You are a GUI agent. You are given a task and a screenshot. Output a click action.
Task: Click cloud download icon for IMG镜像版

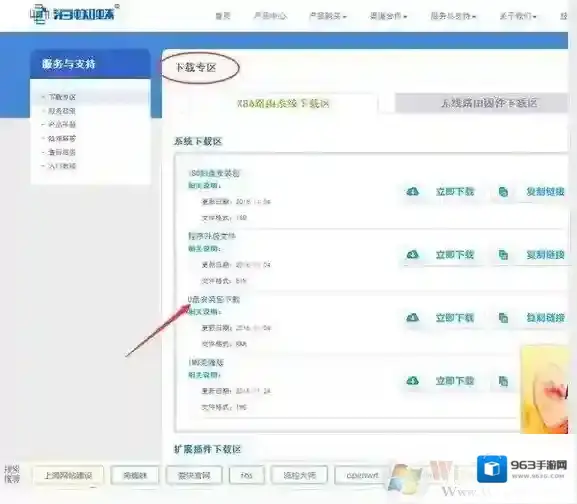[413, 381]
